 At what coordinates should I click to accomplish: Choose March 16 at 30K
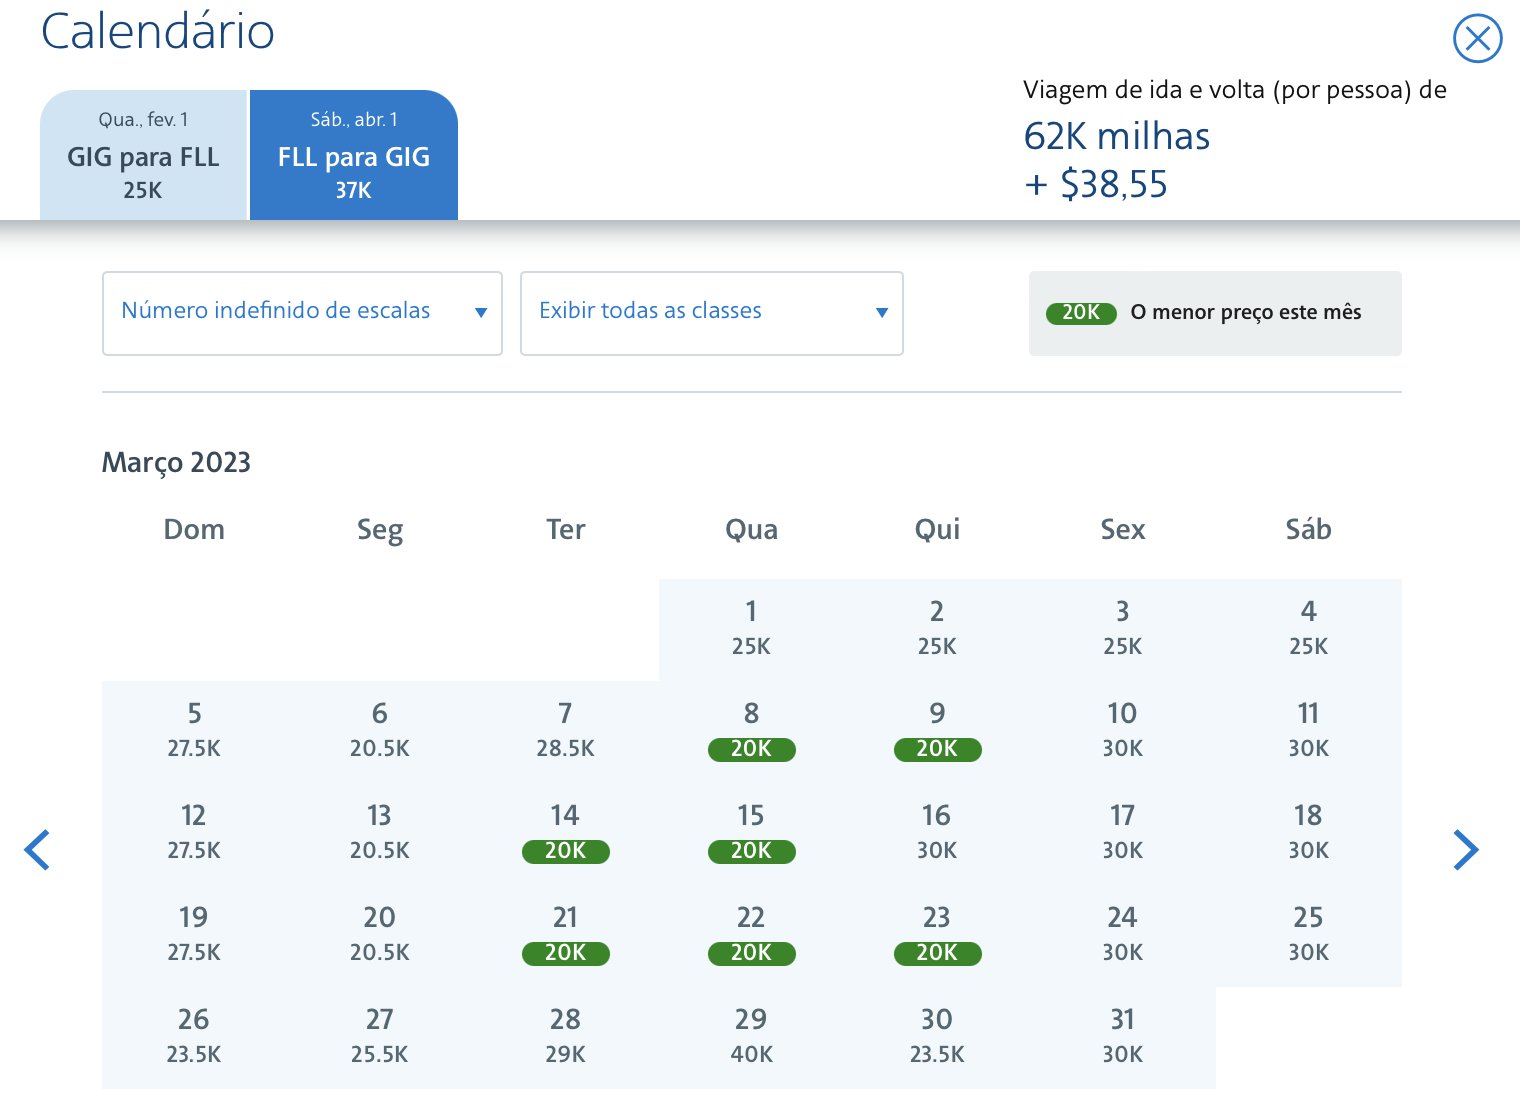click(937, 834)
